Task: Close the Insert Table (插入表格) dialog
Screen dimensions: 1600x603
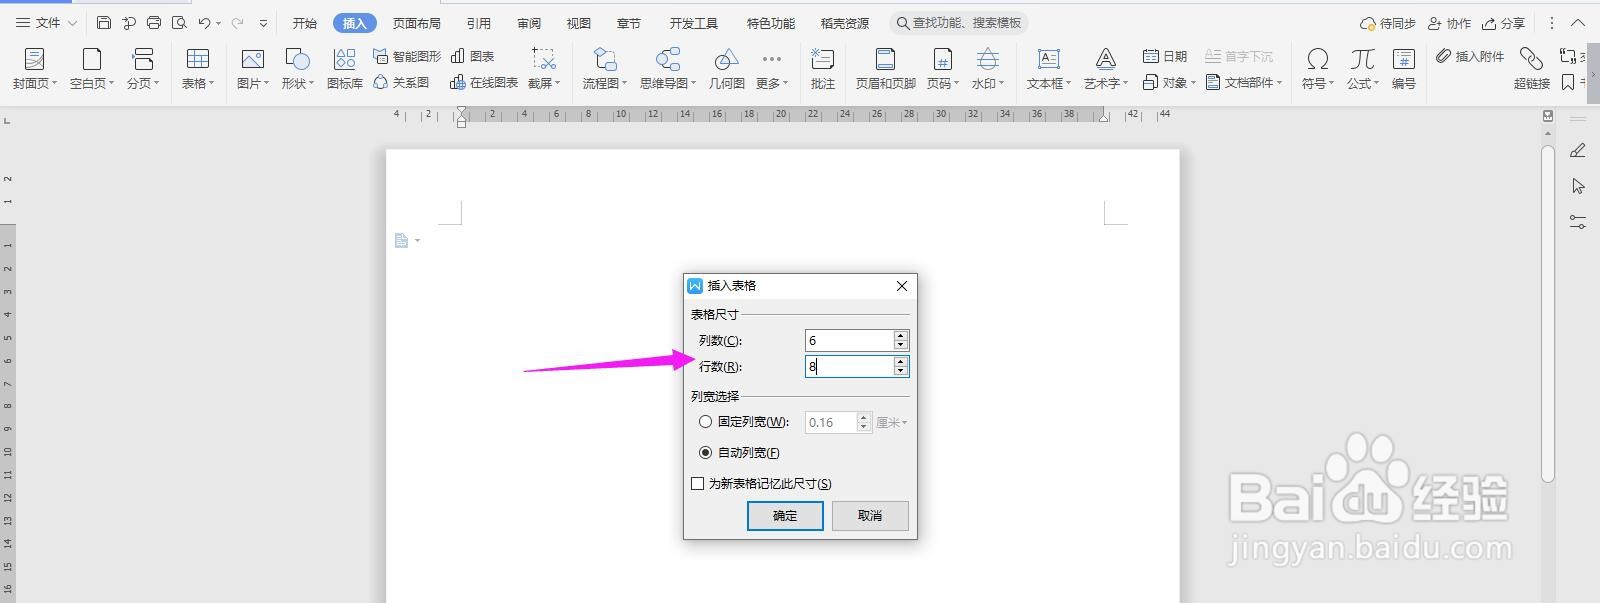Action: pos(901,286)
